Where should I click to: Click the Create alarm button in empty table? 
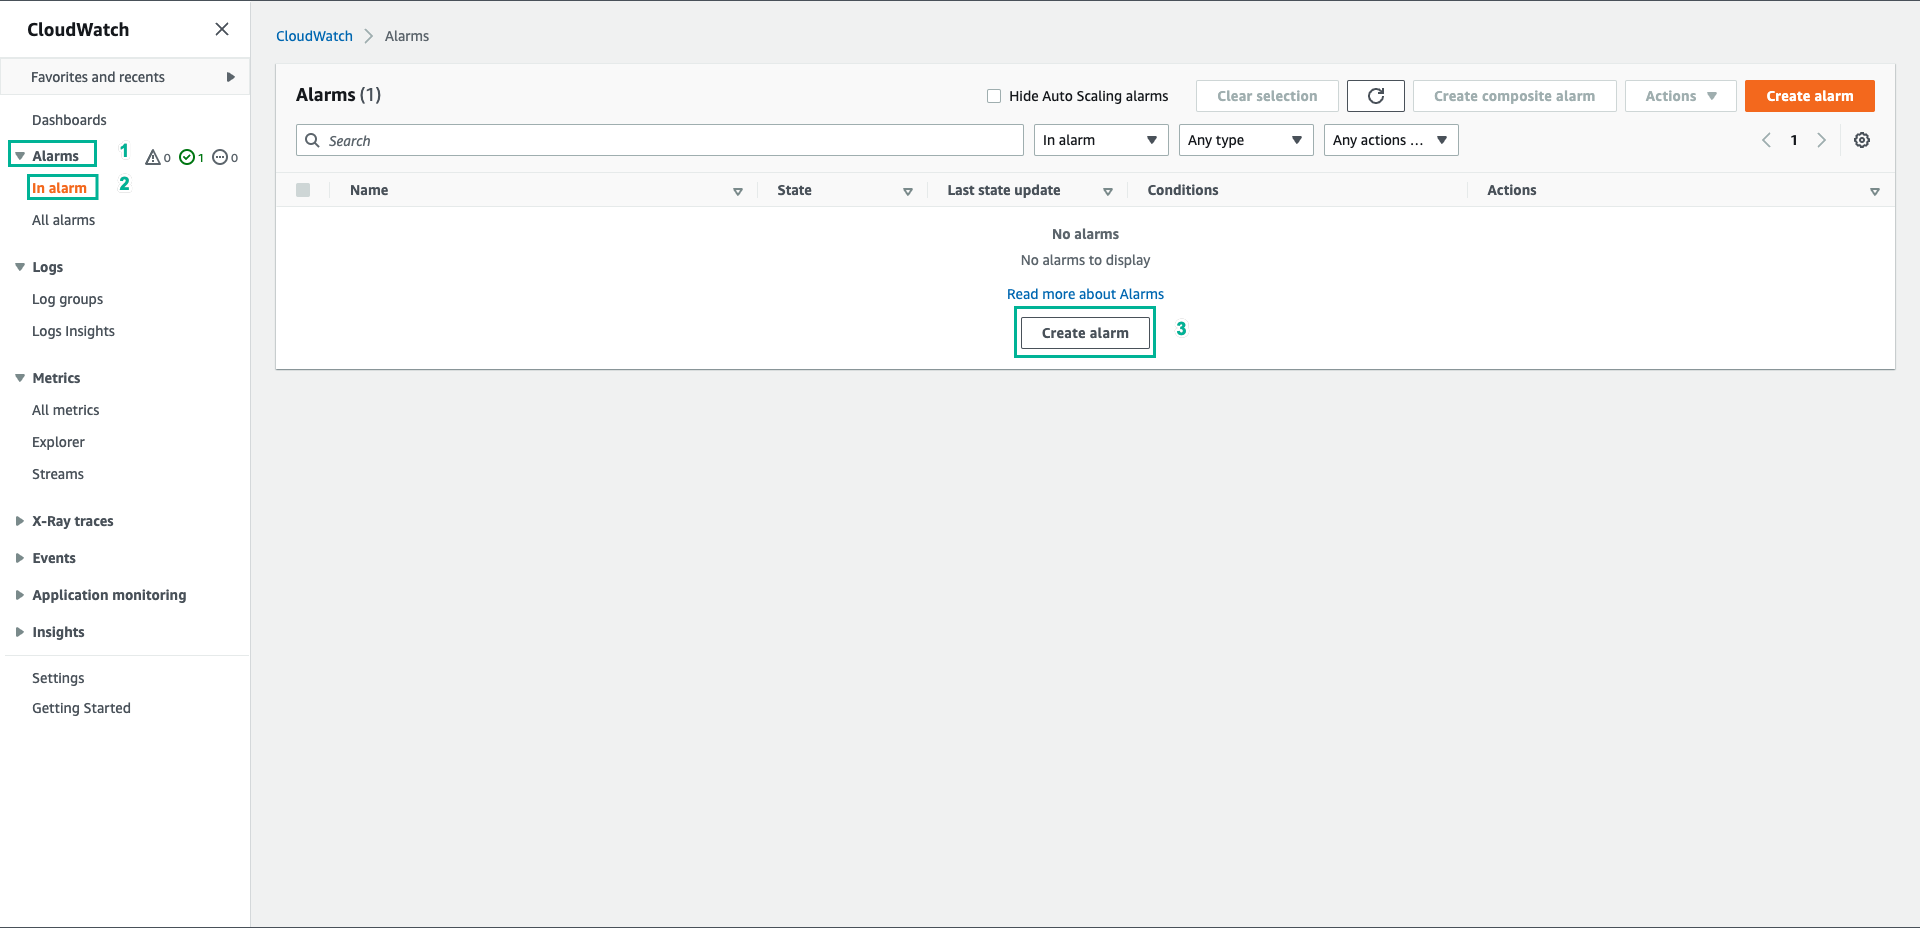coord(1085,333)
